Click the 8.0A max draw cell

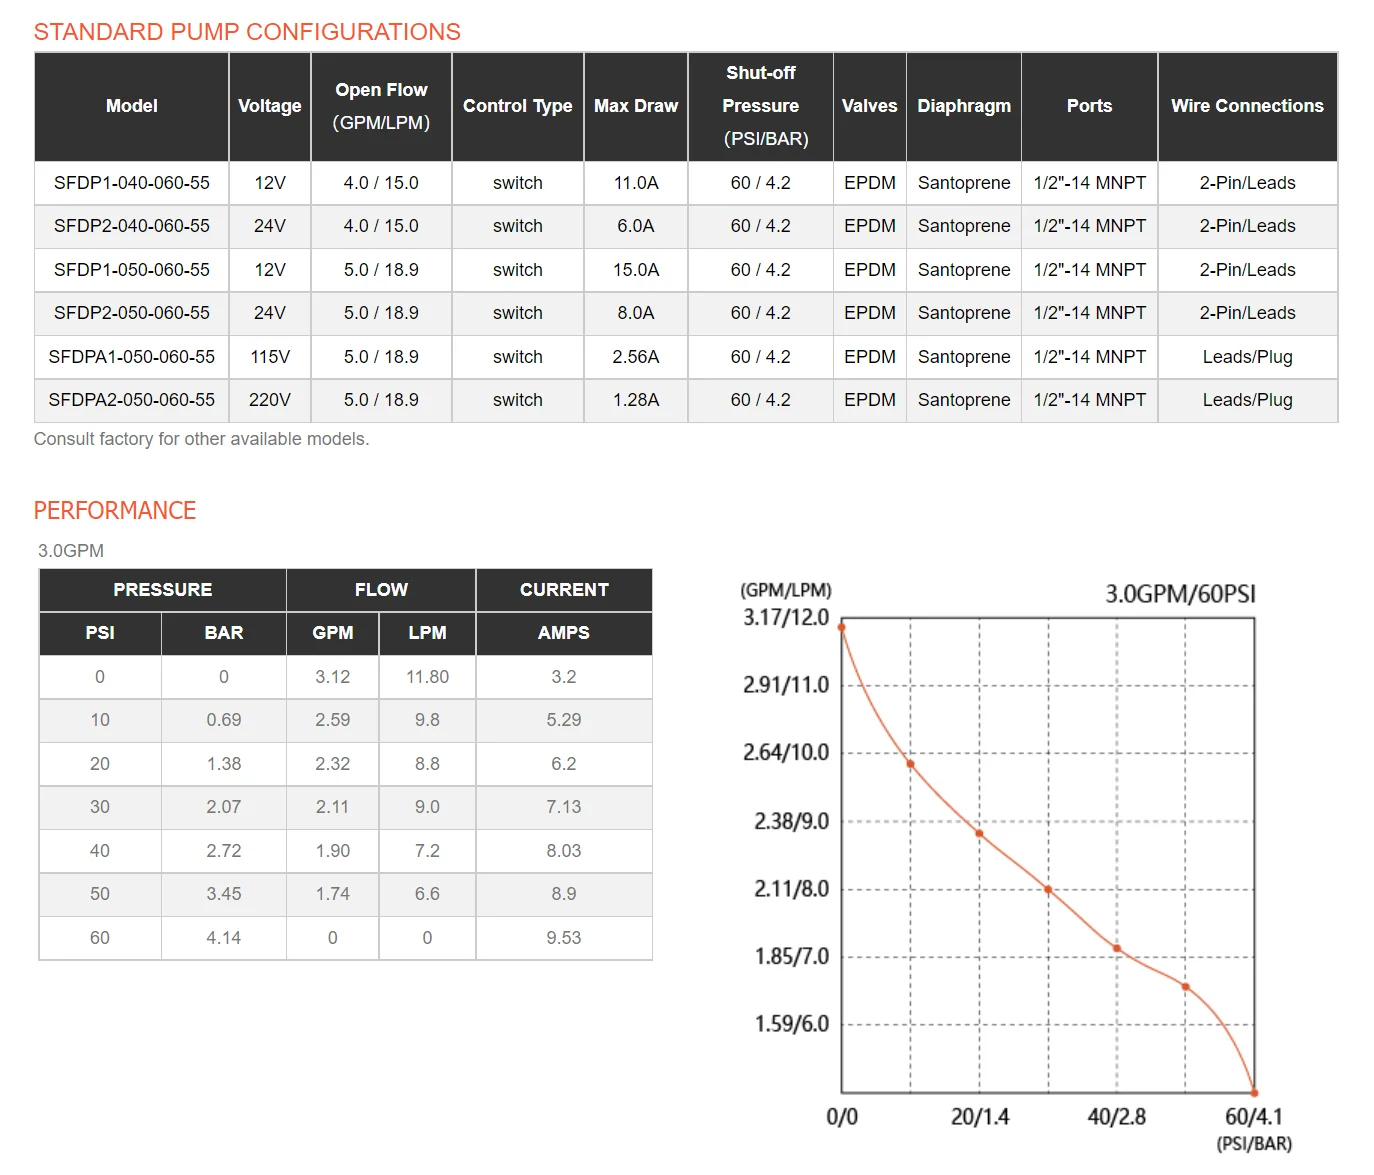coord(636,313)
